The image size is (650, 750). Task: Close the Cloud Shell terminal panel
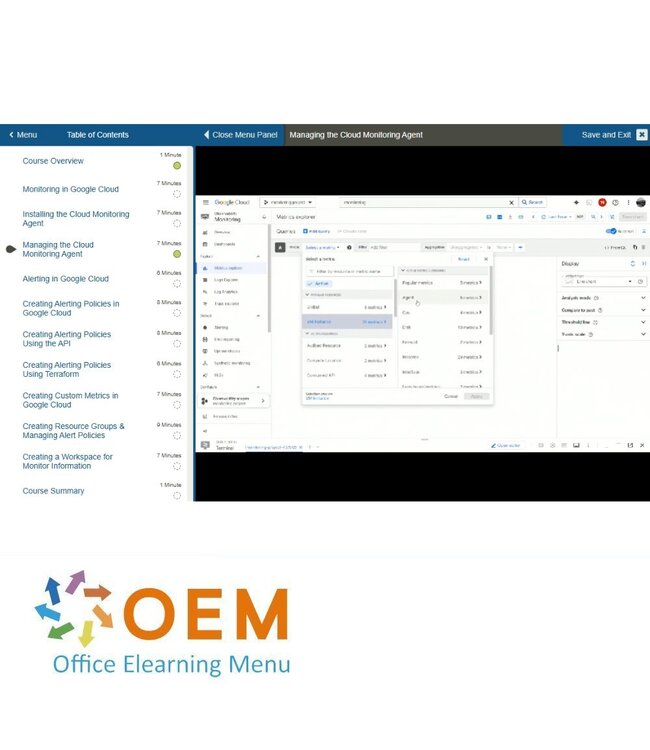click(x=642, y=445)
